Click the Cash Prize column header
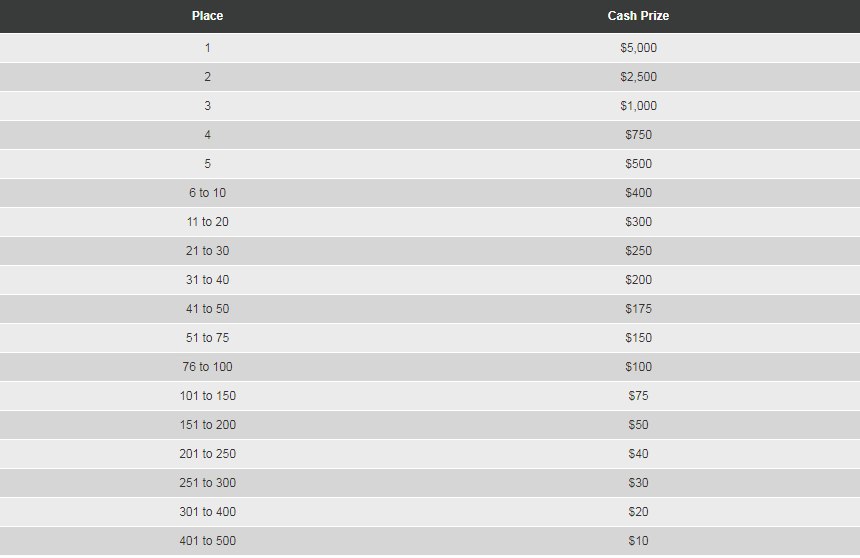This screenshot has width=860, height=558. (x=638, y=16)
